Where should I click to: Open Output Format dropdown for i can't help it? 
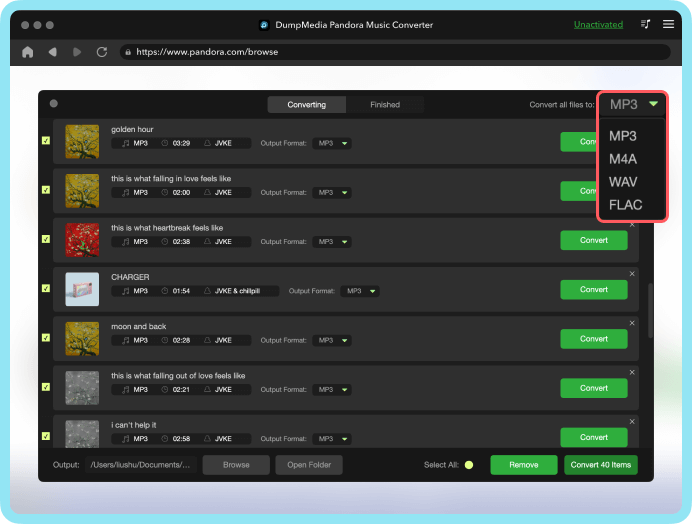point(332,439)
